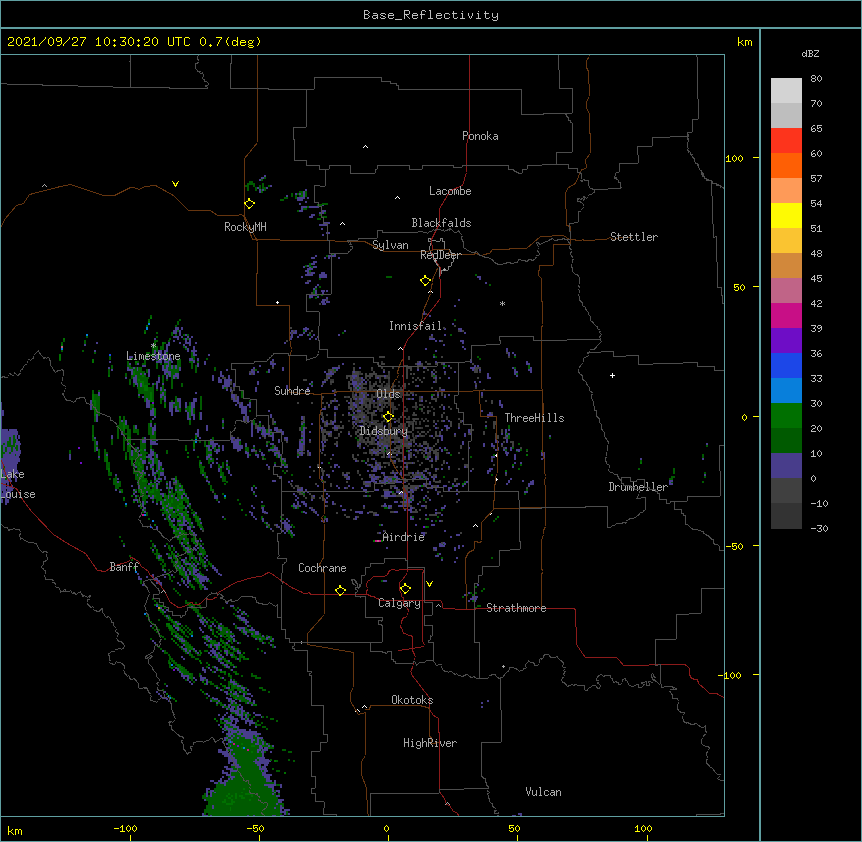862x842 pixels.
Task: Pick the blue 33-36 dBZ legend swatch
Action: [x=786, y=365]
